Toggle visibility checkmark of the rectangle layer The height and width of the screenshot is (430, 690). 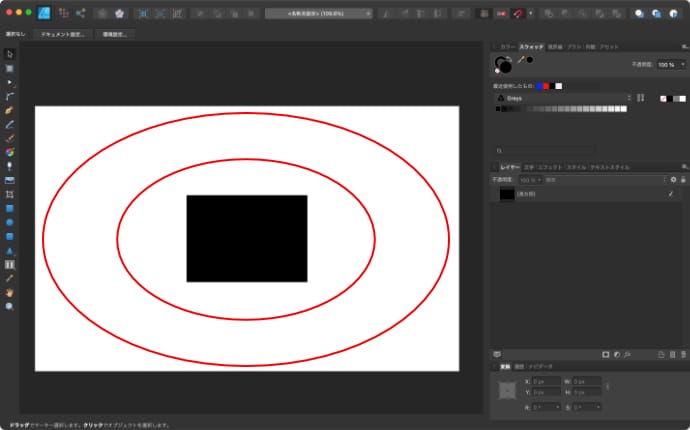pos(670,194)
